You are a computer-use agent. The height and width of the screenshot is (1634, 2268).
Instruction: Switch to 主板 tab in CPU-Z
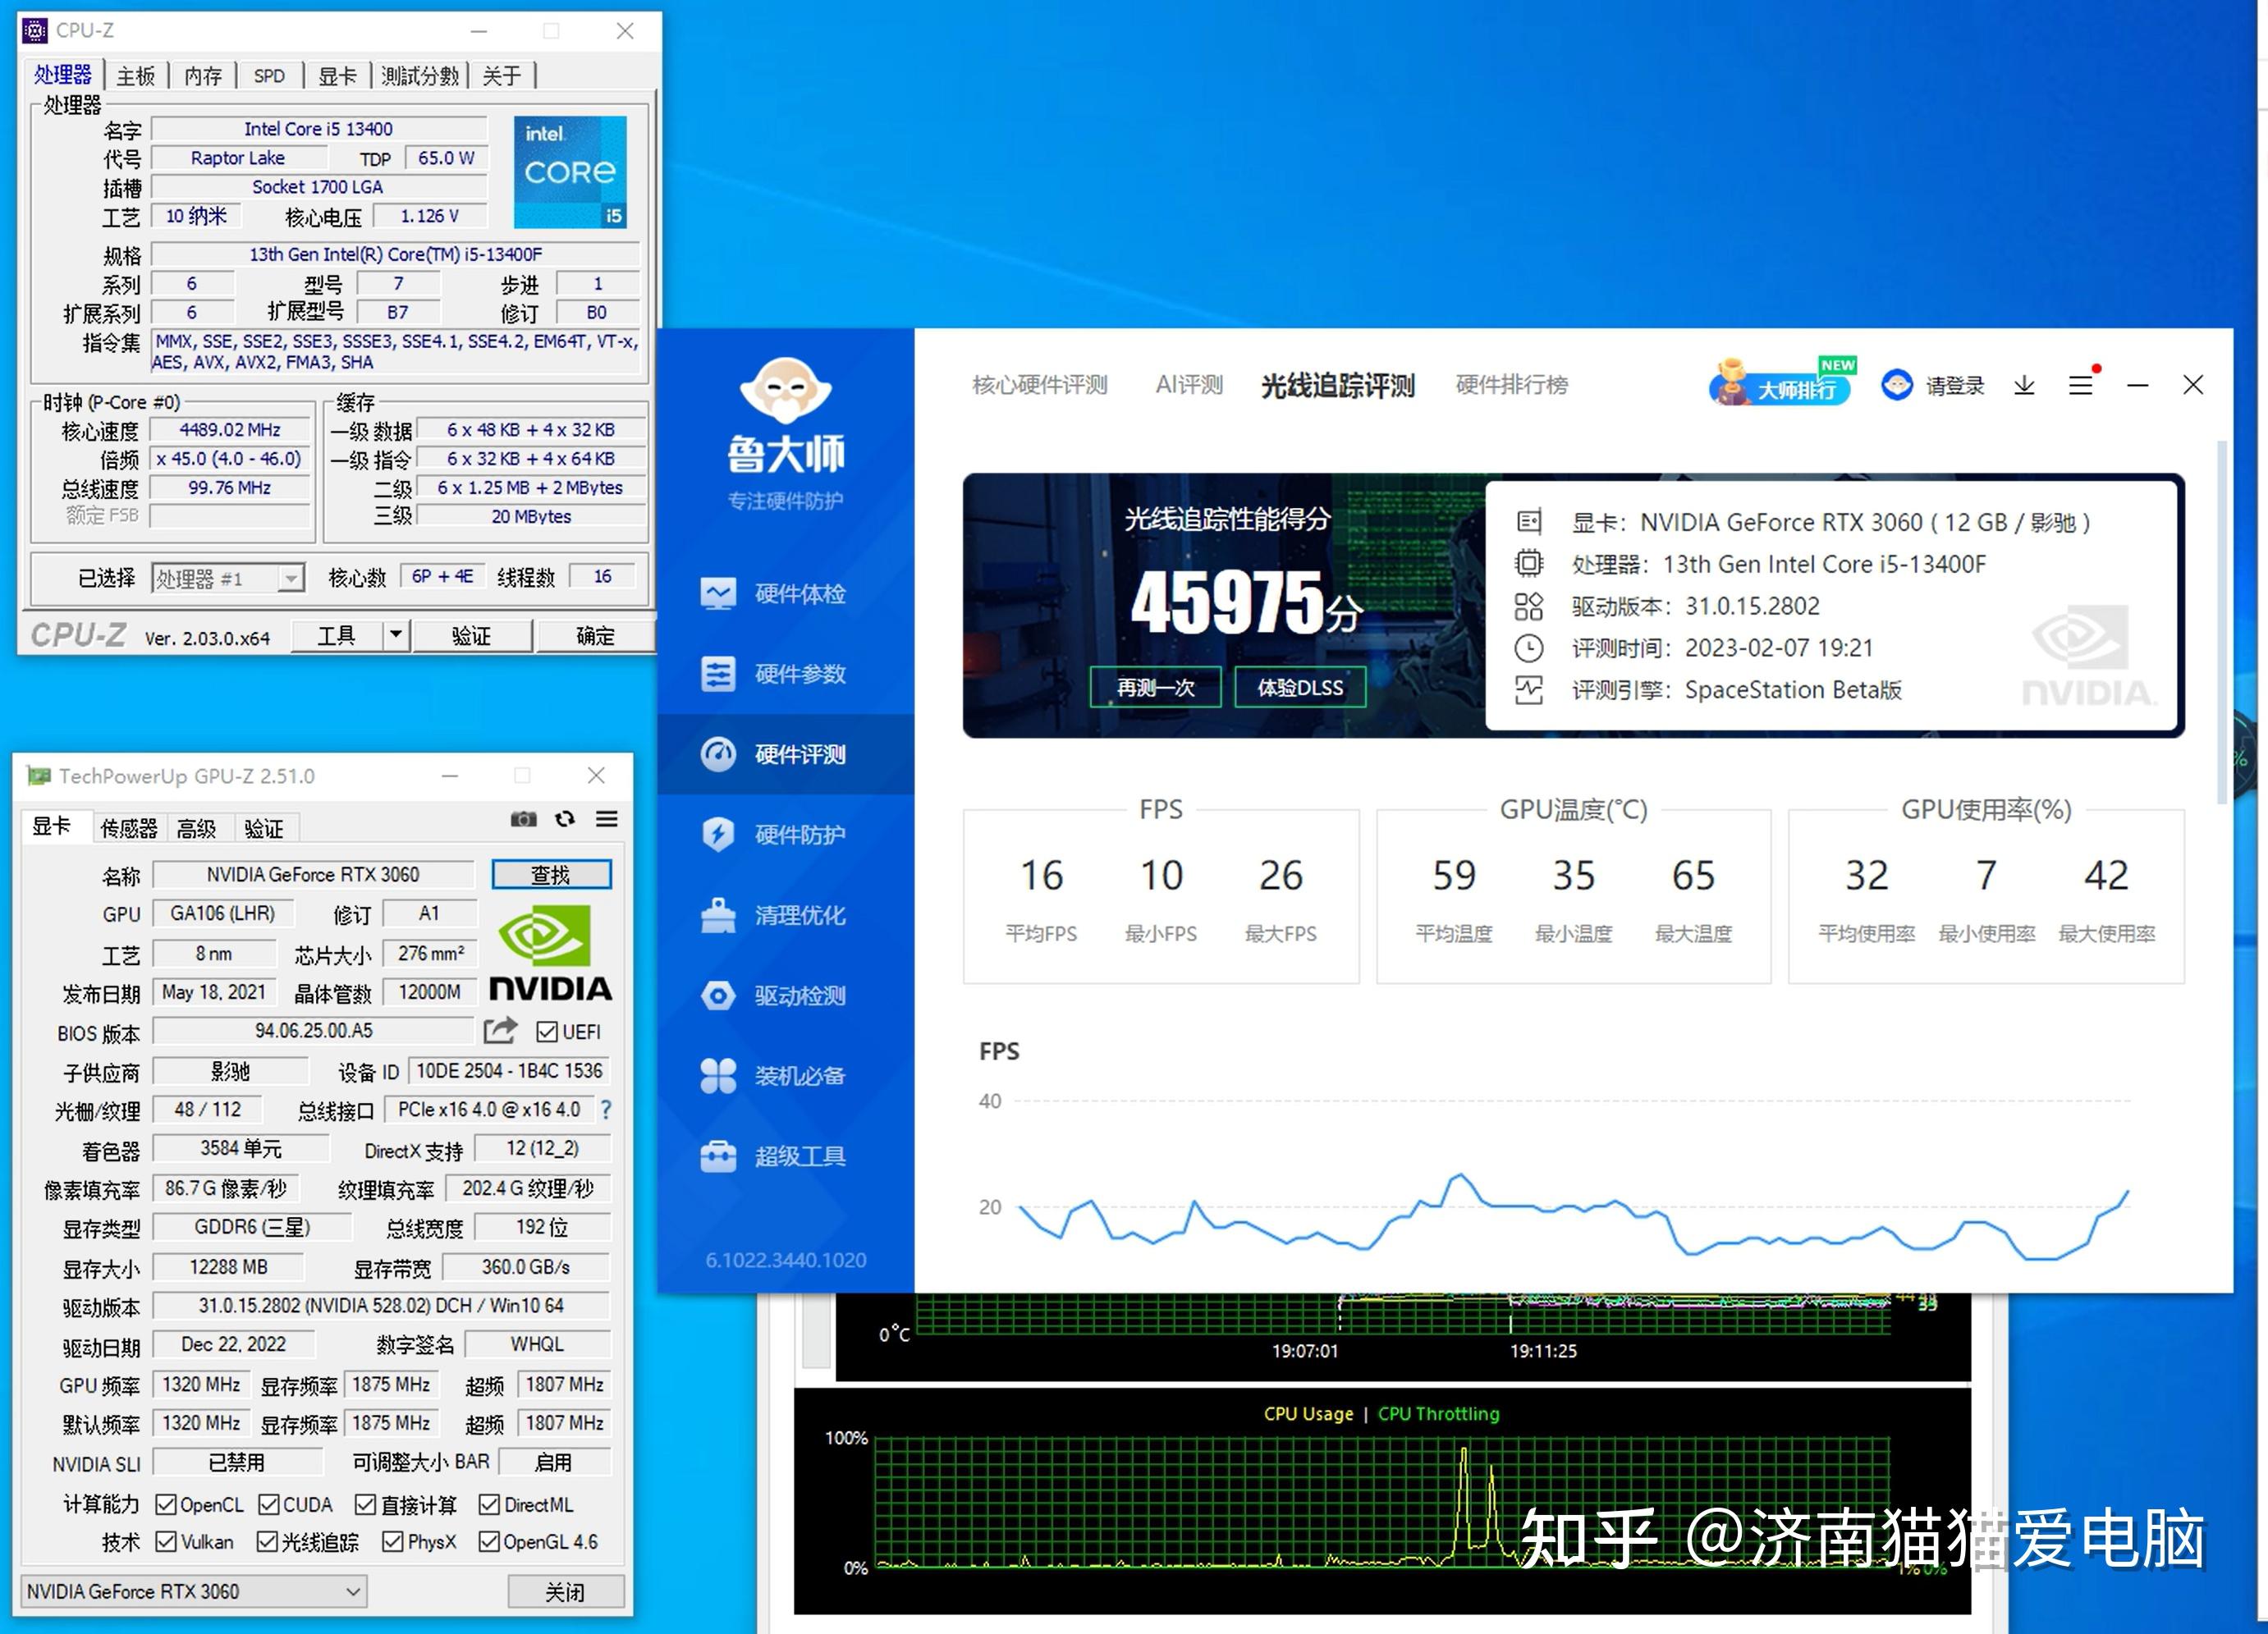coord(136,76)
